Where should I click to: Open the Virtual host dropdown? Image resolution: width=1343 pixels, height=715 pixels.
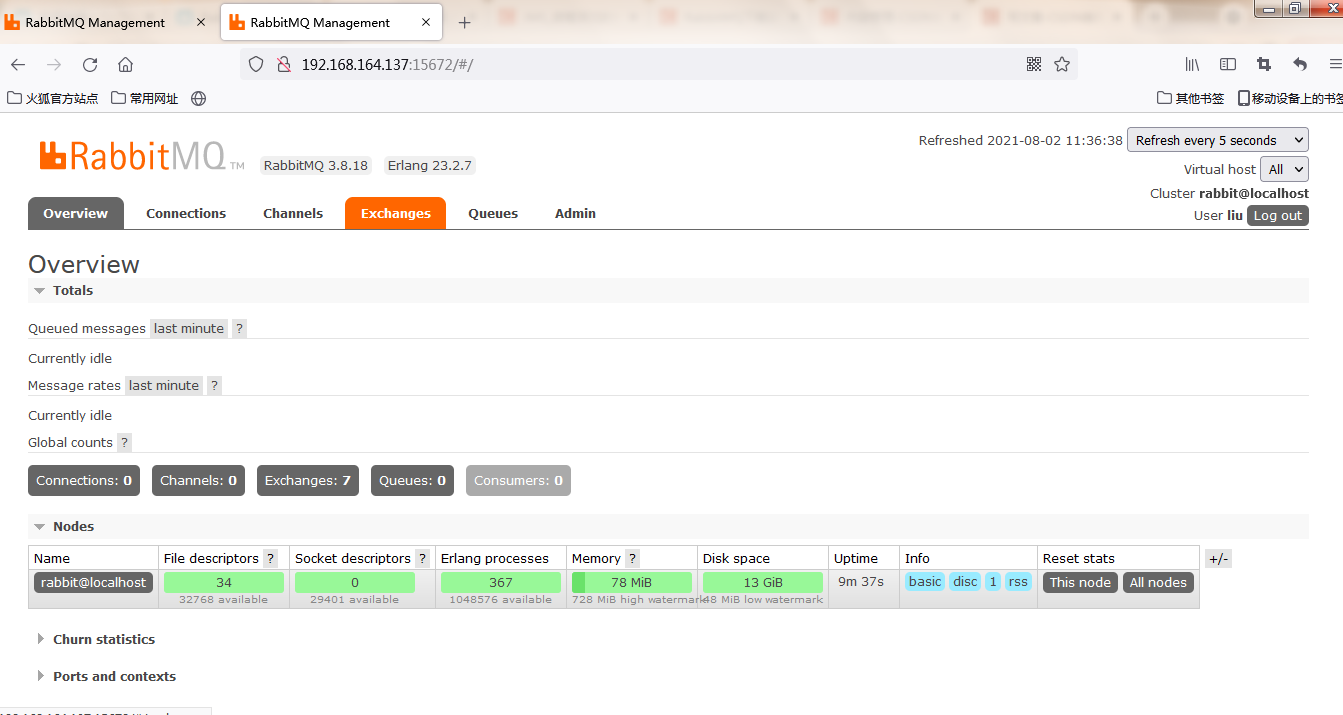tap(1284, 169)
